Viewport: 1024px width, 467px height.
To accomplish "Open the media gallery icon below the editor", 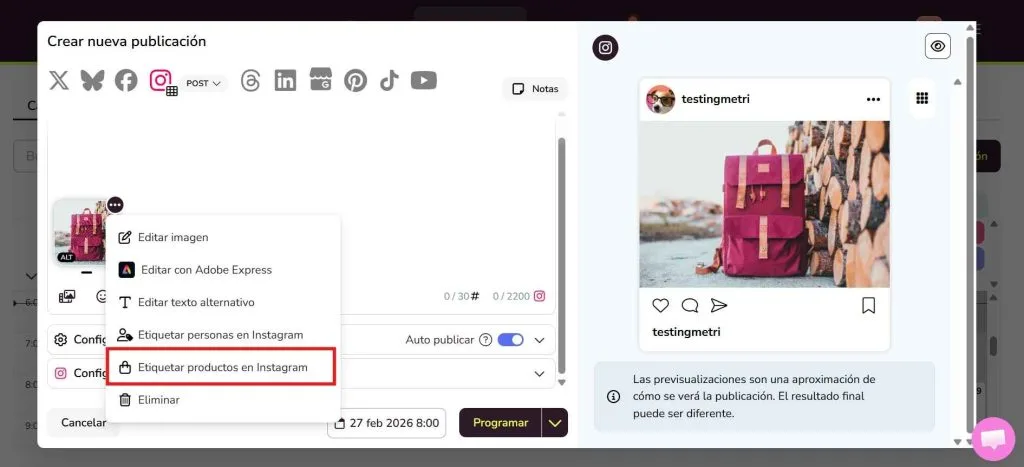I will tap(67, 297).
